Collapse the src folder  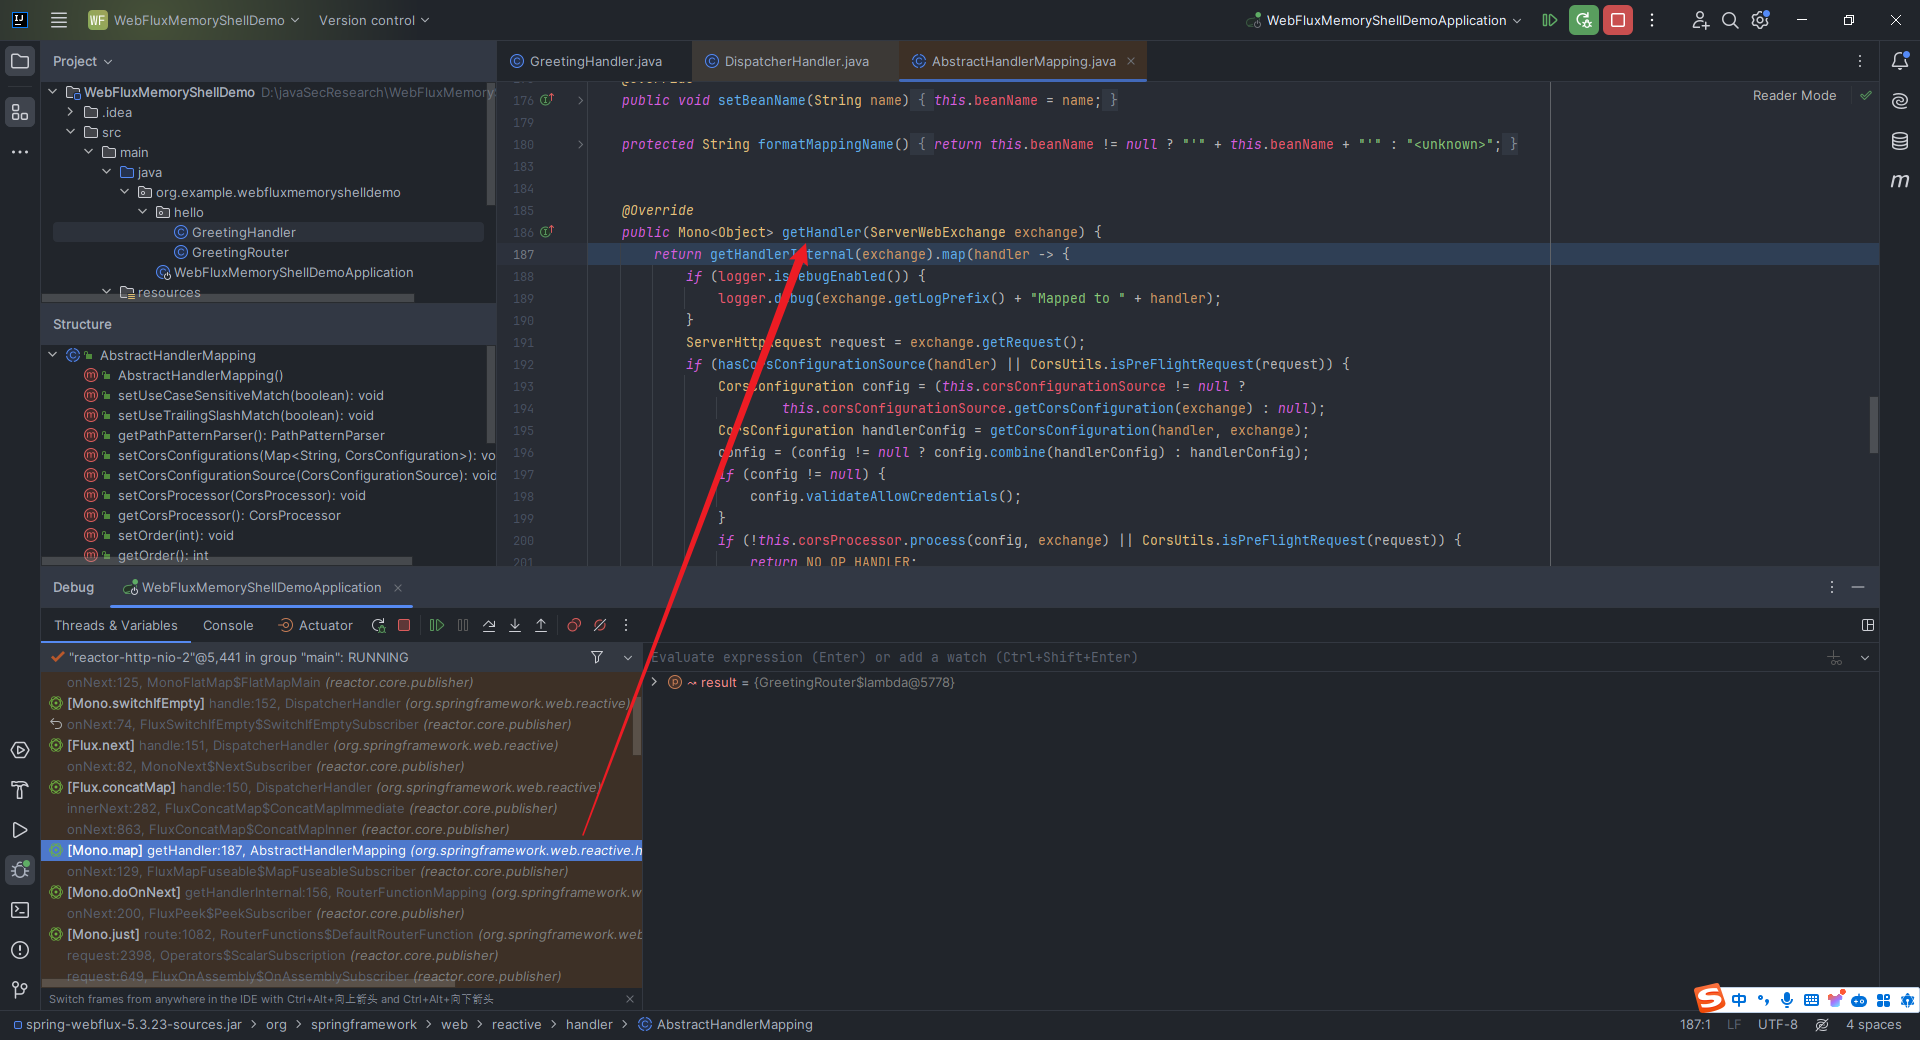(x=70, y=132)
